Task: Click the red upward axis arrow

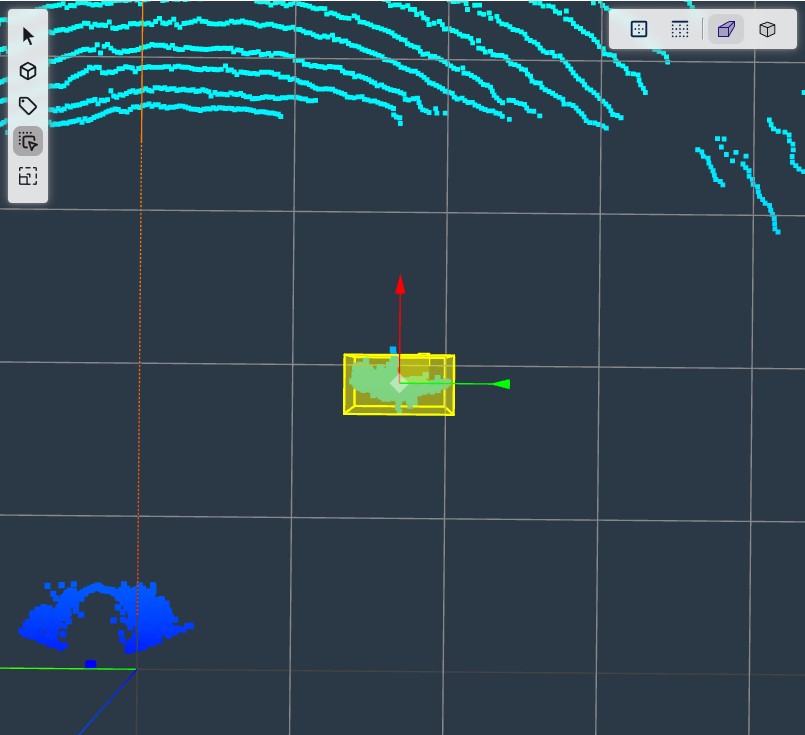Action: (x=400, y=284)
